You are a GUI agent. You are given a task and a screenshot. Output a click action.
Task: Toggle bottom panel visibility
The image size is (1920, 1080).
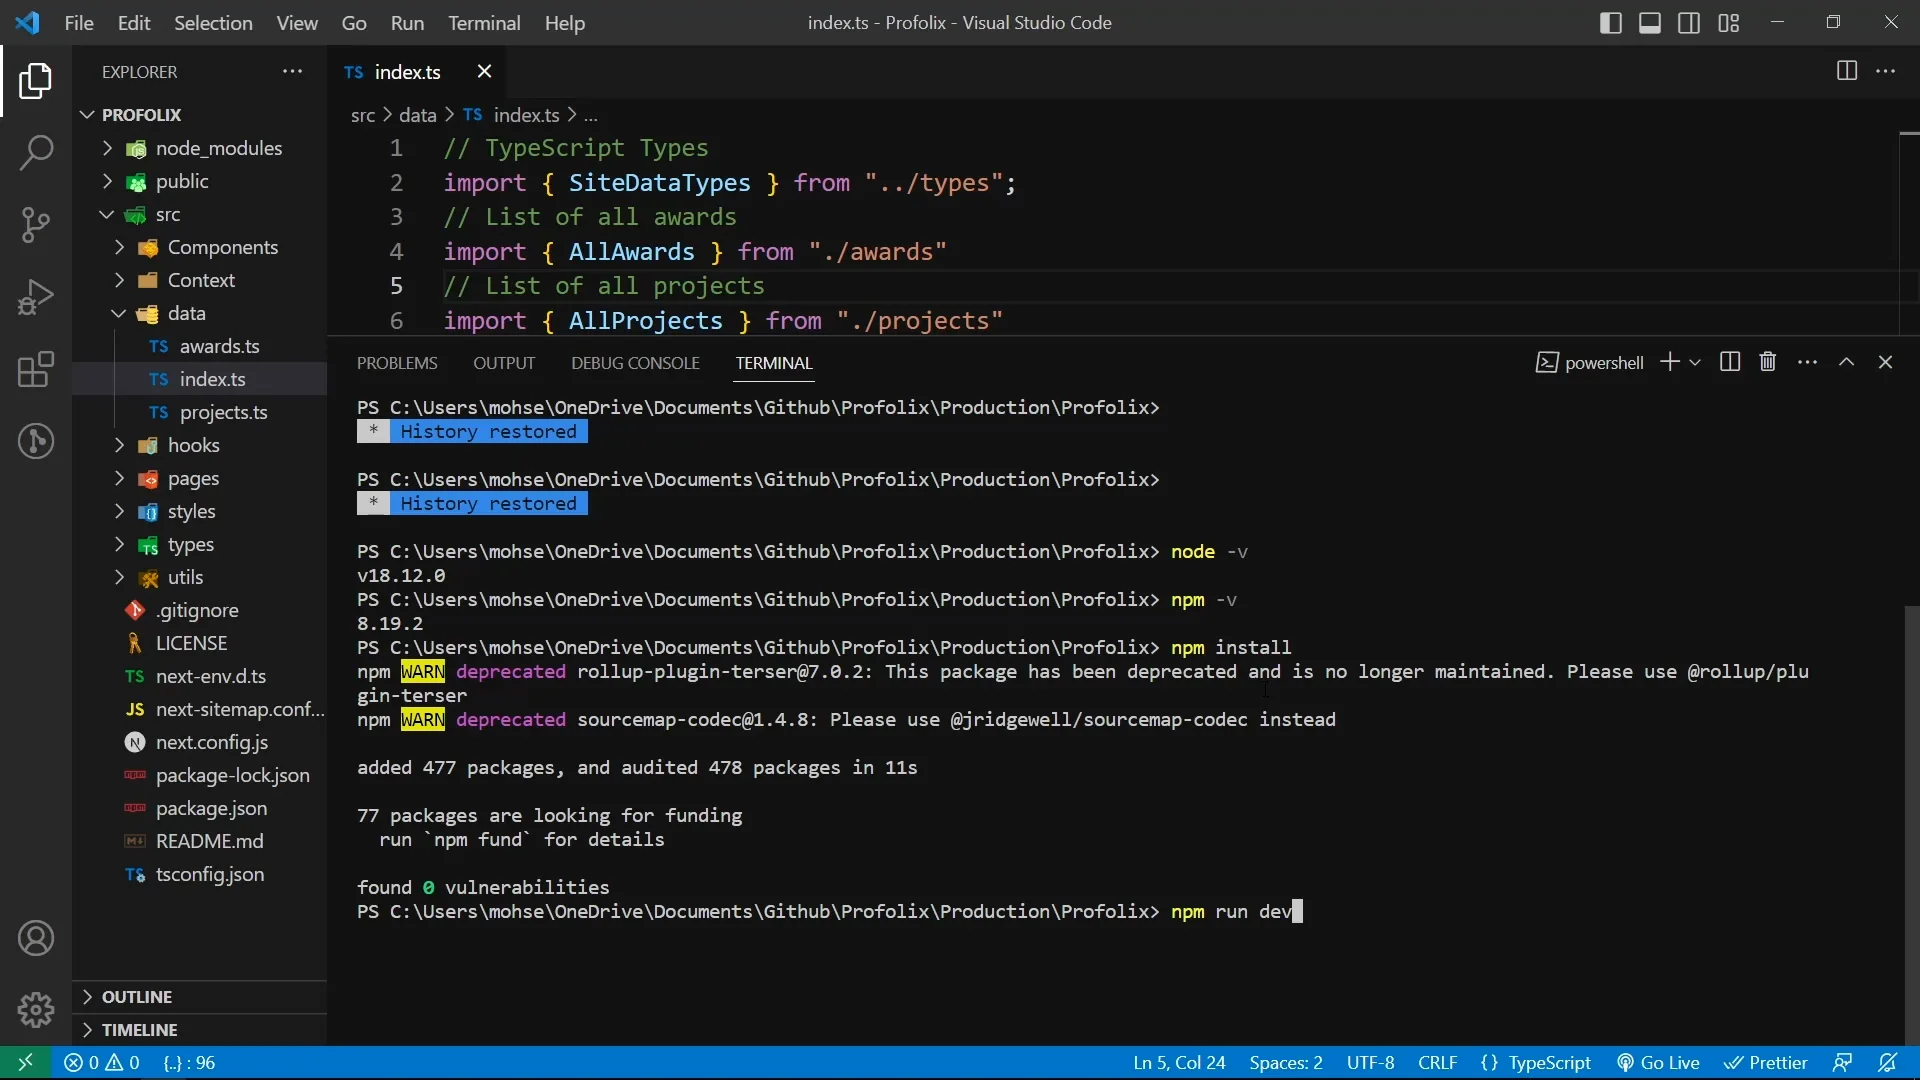click(1650, 23)
